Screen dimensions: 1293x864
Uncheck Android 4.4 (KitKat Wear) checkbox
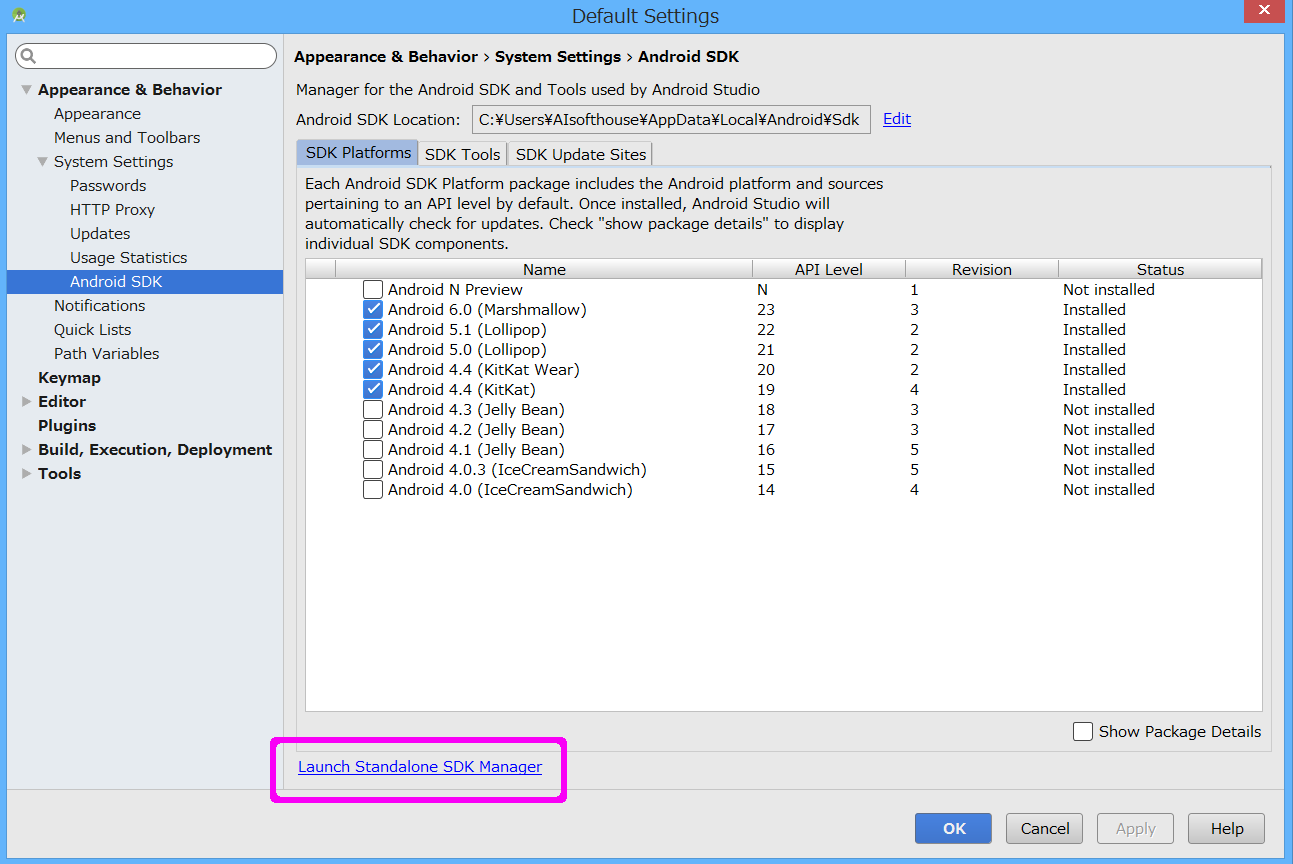[373, 370]
